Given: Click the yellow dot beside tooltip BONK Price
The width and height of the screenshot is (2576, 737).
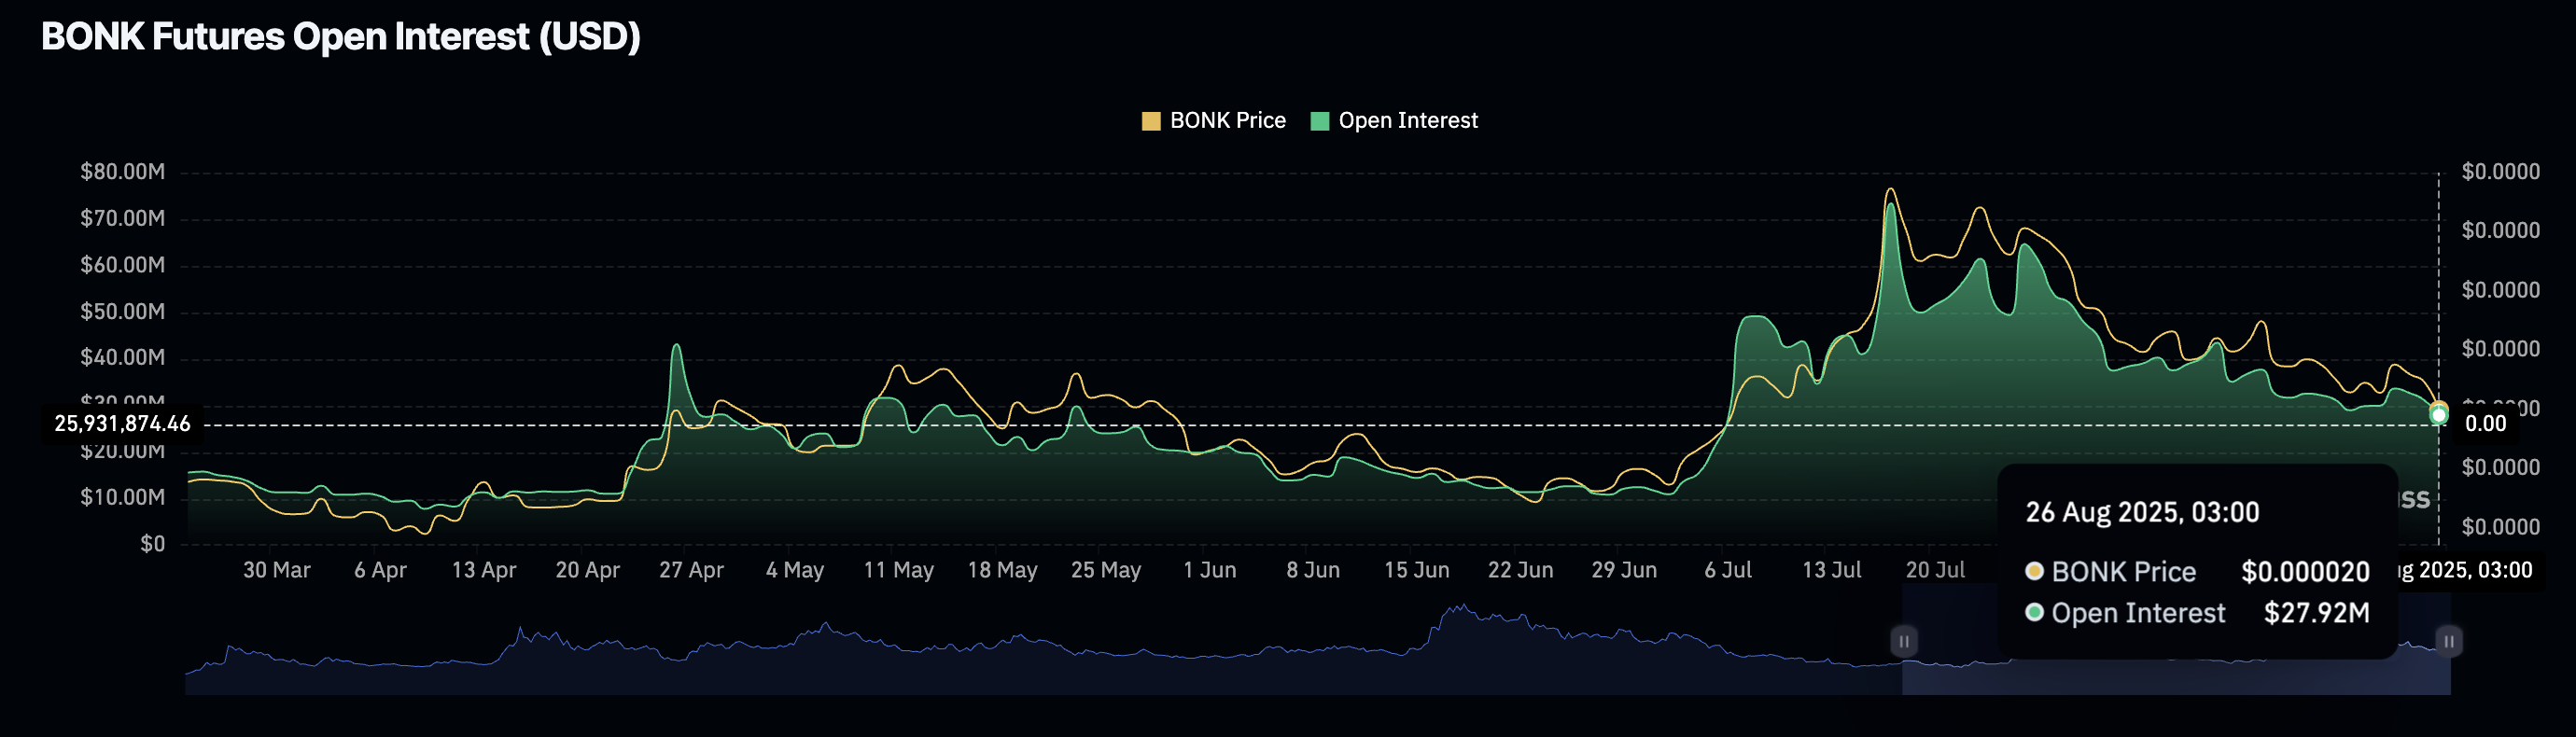Looking at the screenshot, I should click(2034, 571).
